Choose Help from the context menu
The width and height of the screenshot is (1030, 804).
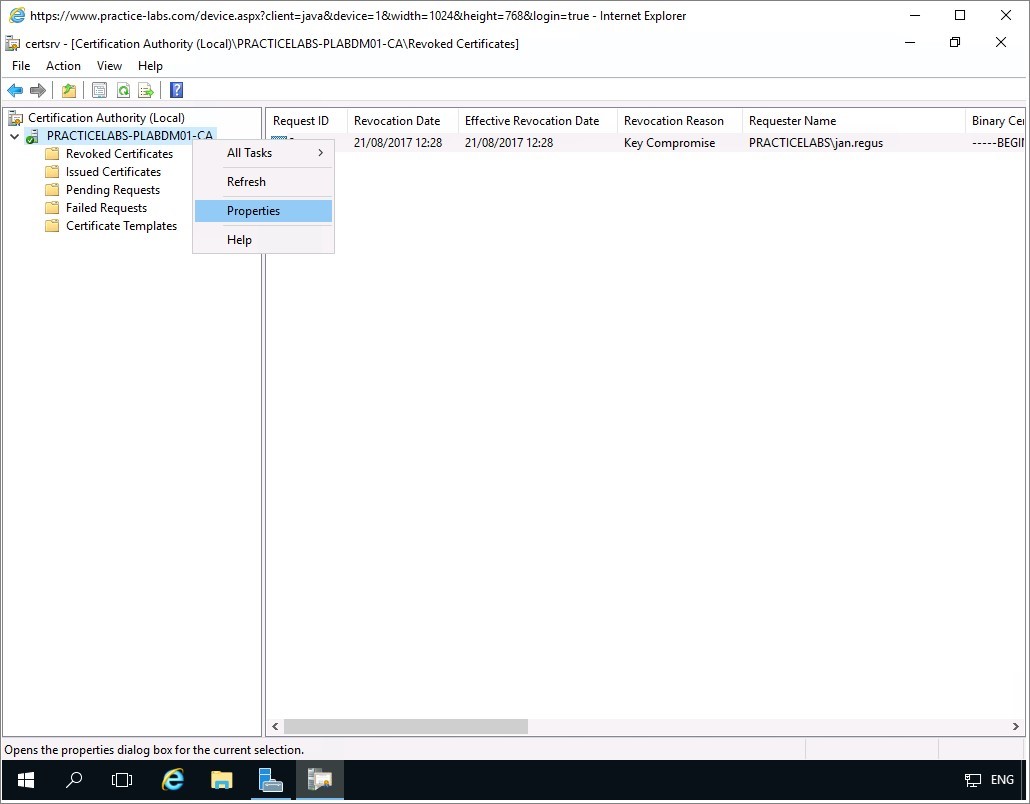tap(263, 240)
